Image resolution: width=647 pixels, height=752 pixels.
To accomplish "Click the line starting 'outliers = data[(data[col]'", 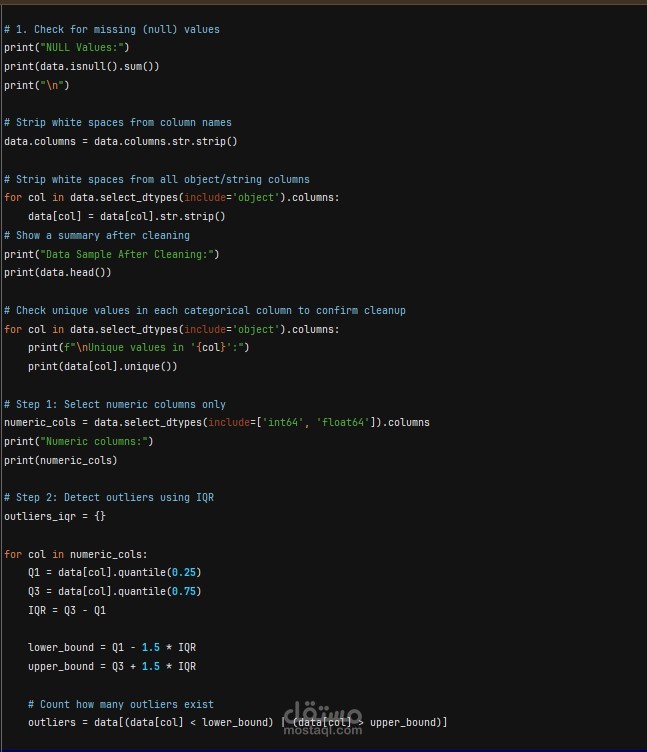I will 237,723.
